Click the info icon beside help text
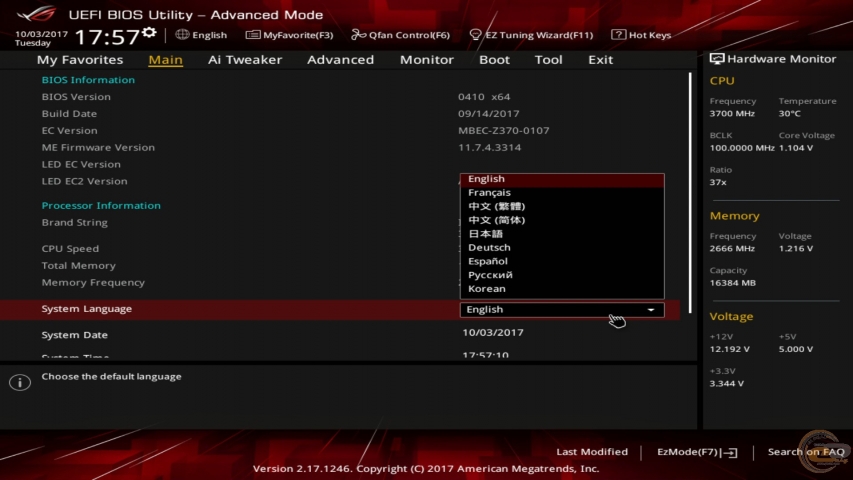The height and width of the screenshot is (480, 853). [x=20, y=382]
